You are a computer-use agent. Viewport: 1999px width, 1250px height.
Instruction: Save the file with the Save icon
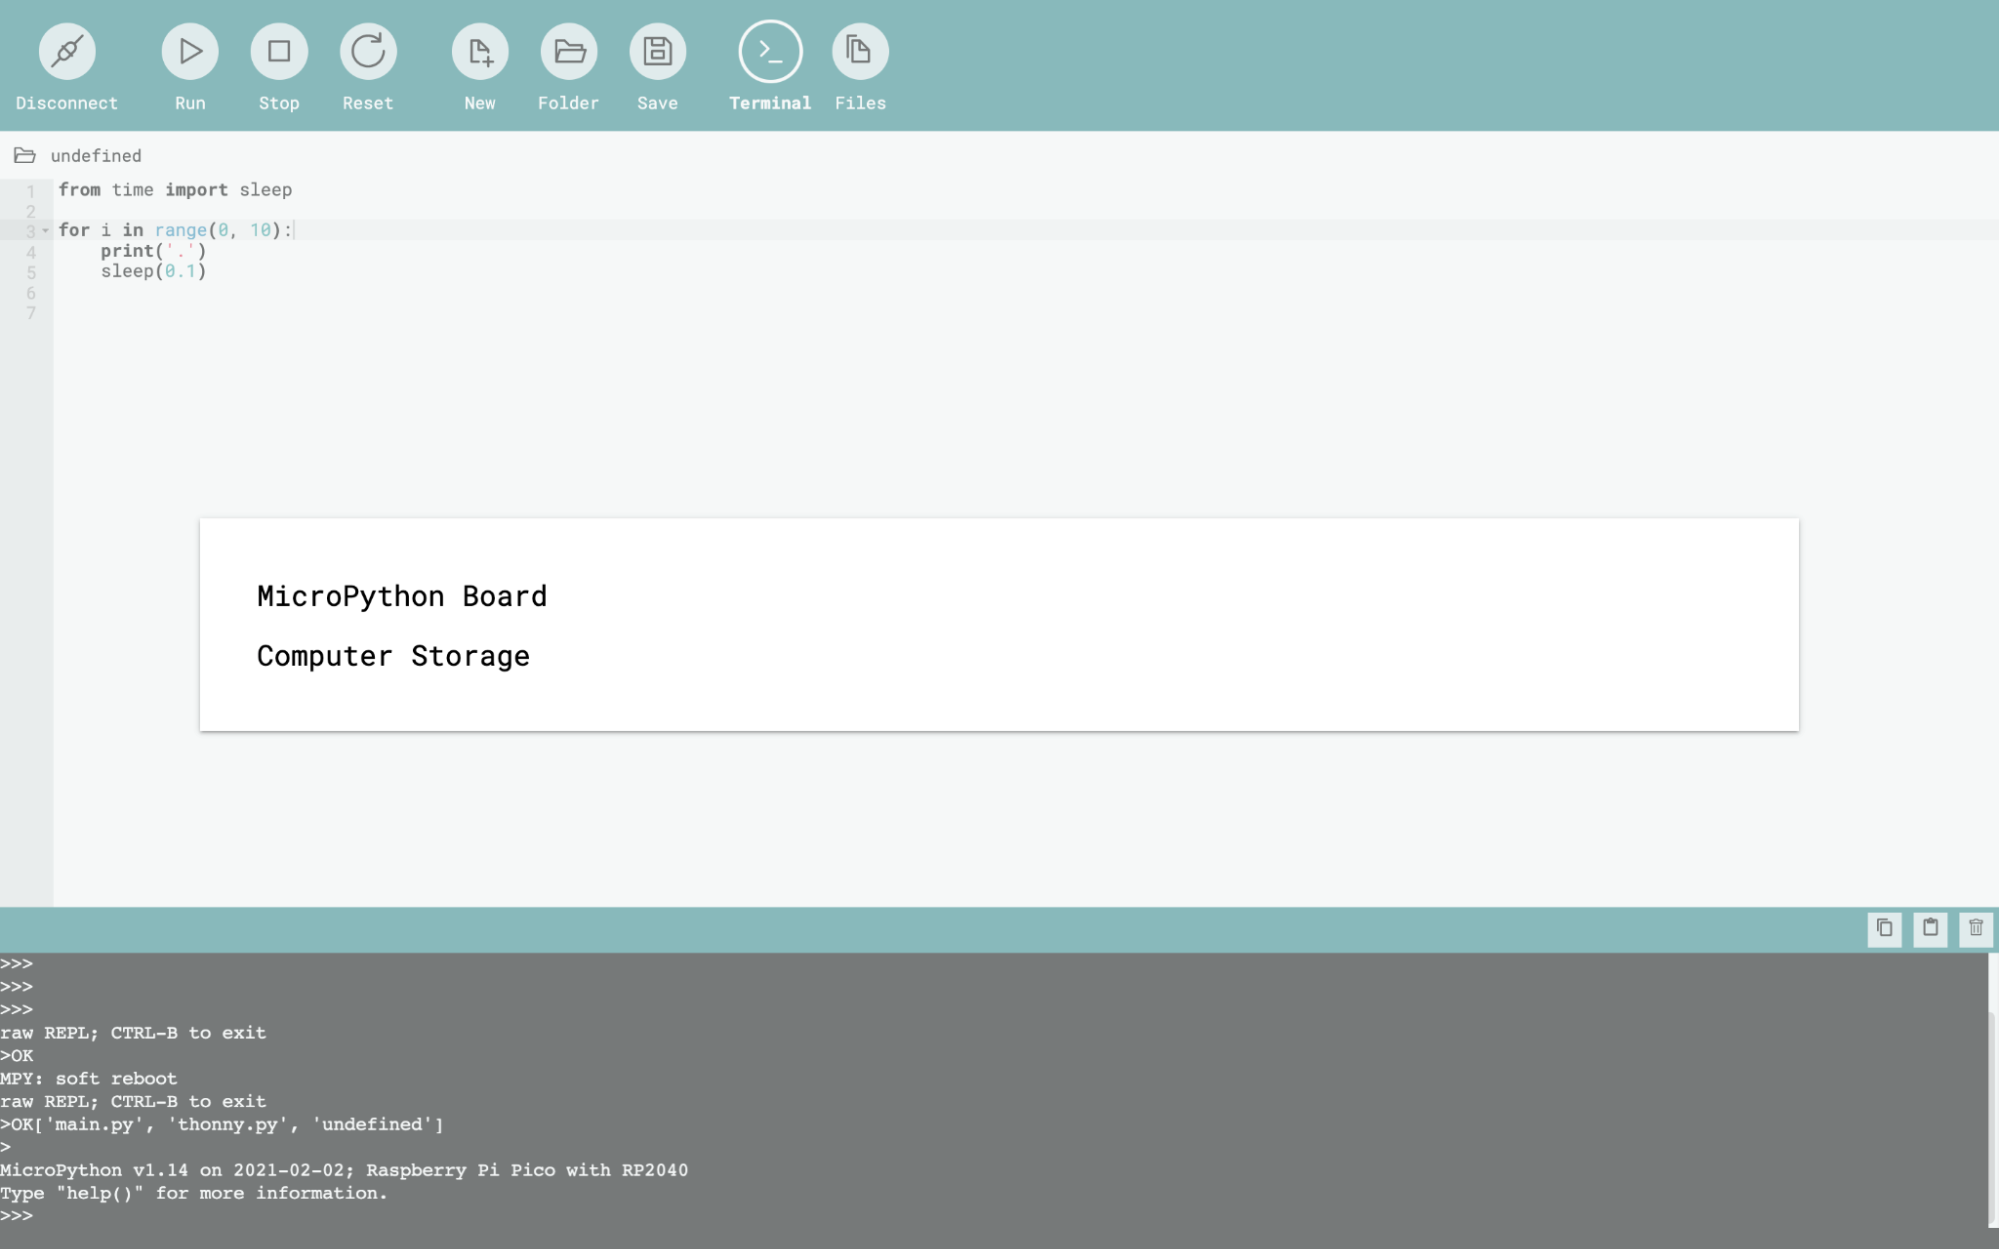(x=658, y=51)
